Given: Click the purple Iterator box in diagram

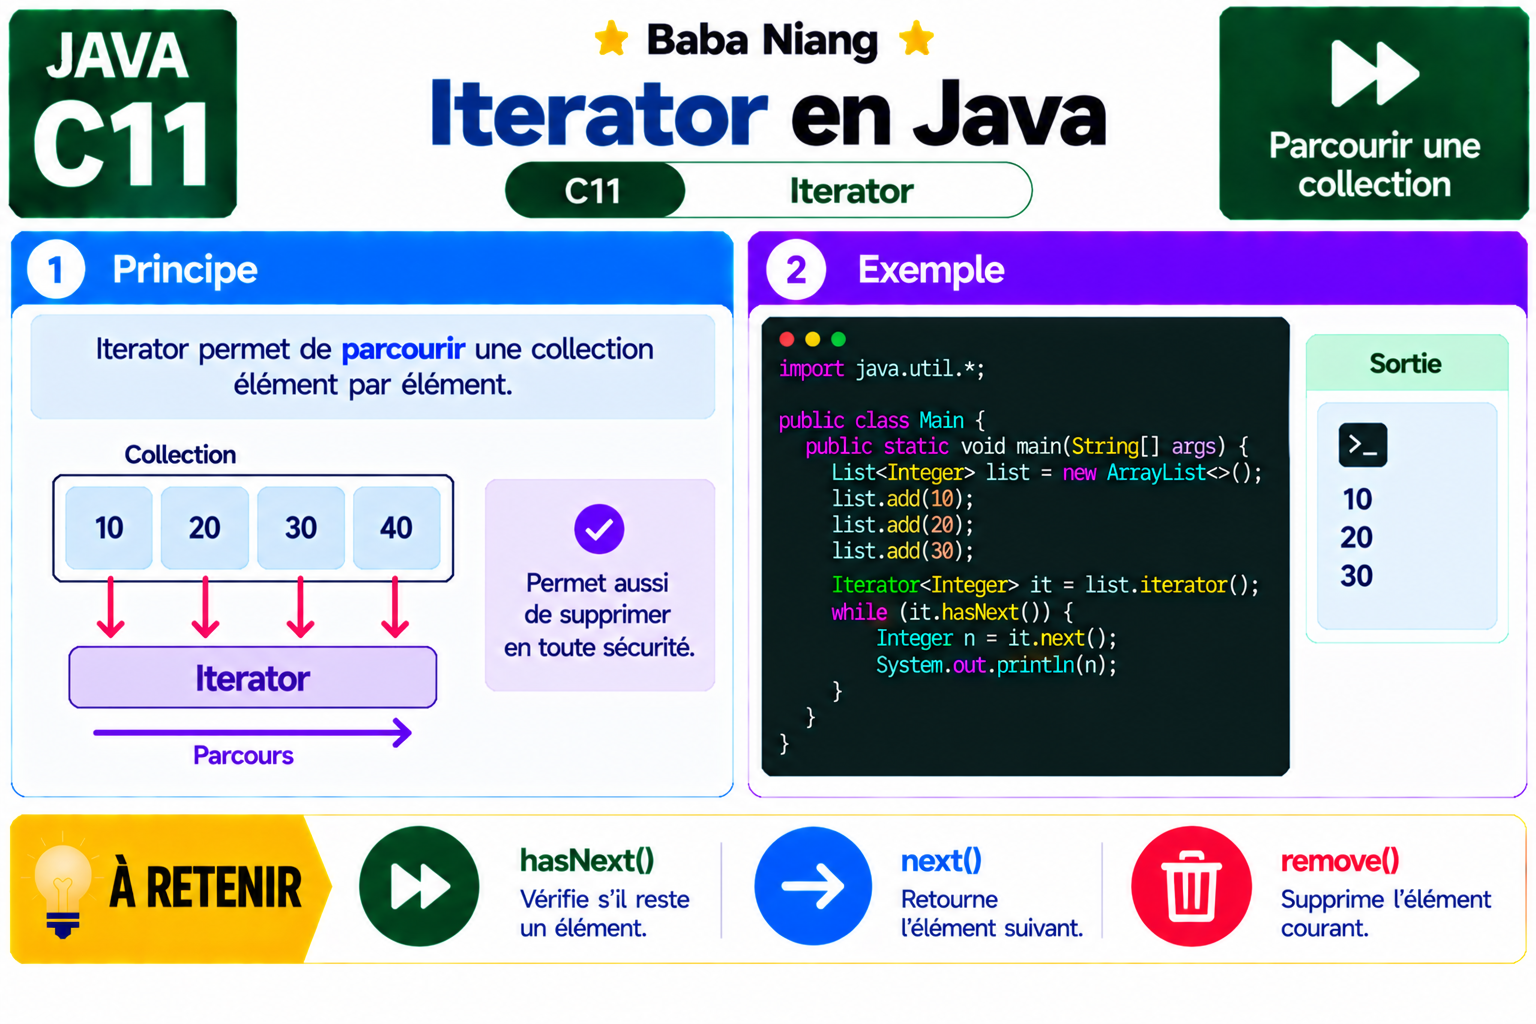Looking at the screenshot, I should pyautogui.click(x=253, y=678).
